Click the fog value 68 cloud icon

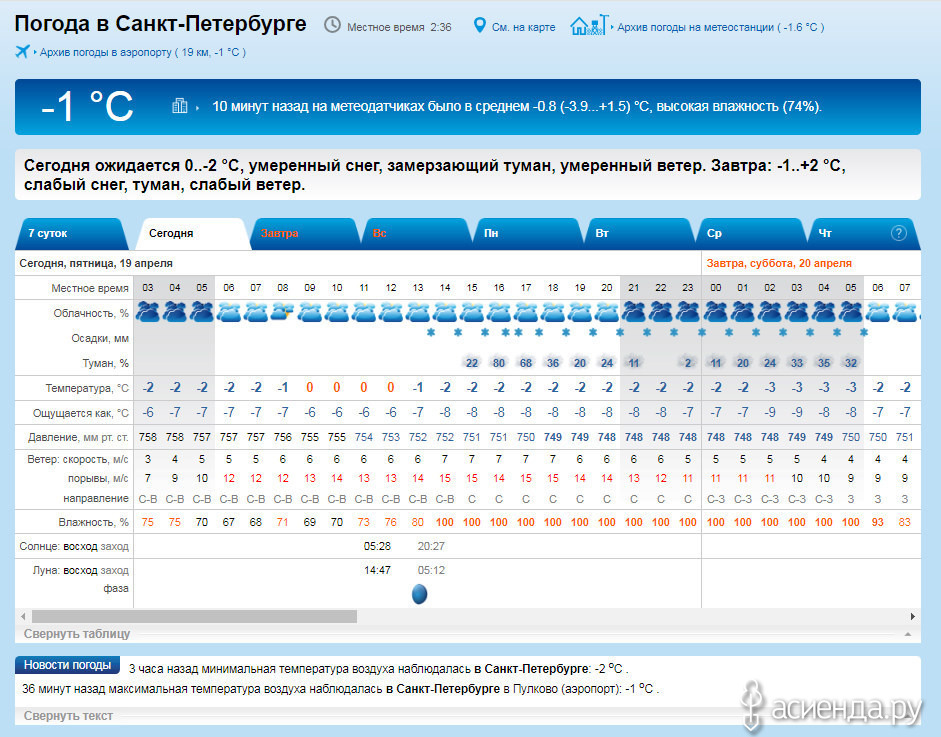click(x=526, y=362)
